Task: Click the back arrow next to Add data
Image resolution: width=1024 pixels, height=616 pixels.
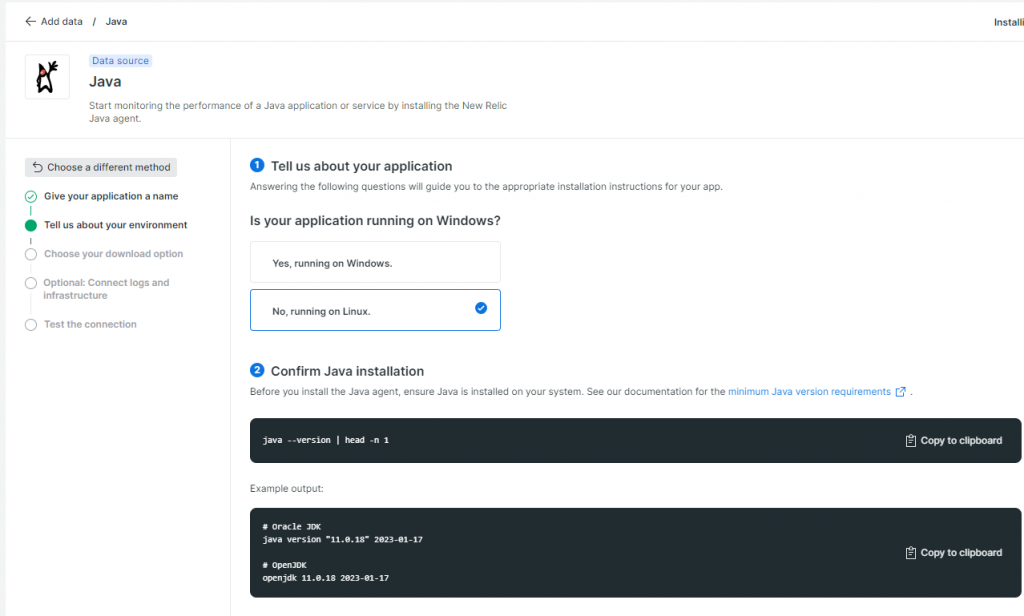Action: [x=30, y=21]
